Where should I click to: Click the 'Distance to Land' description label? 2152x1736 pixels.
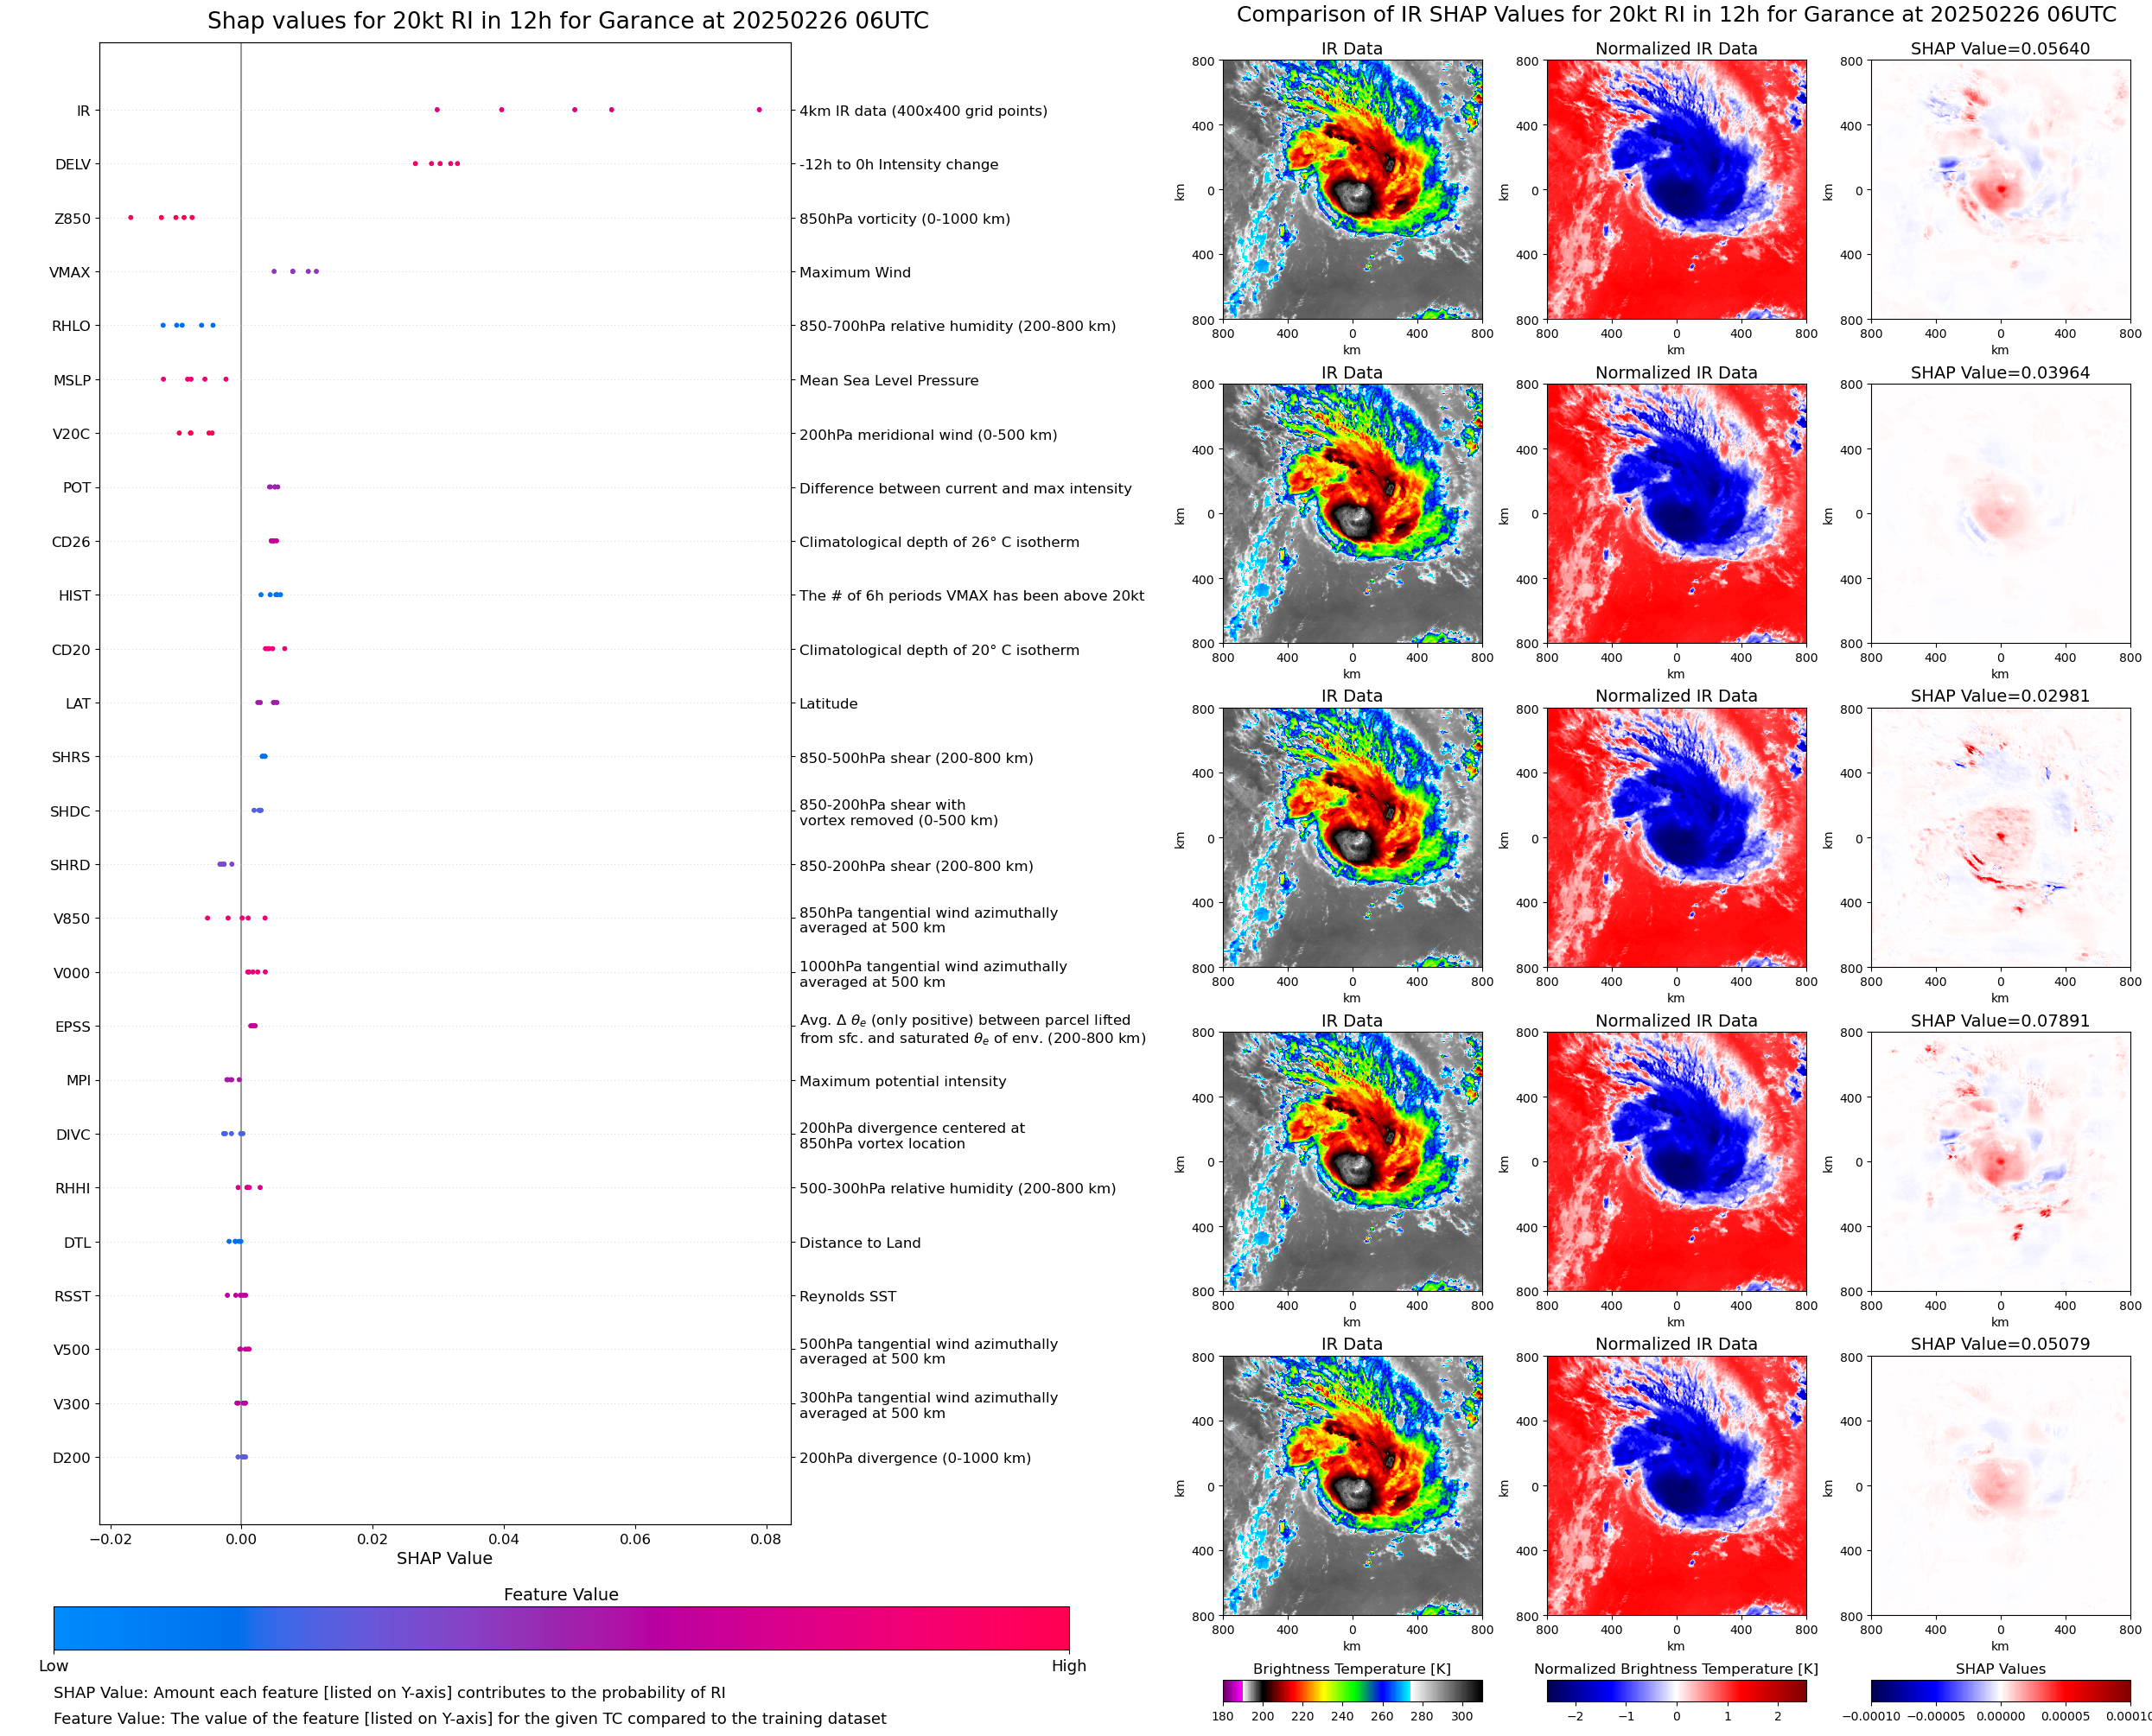(860, 1243)
